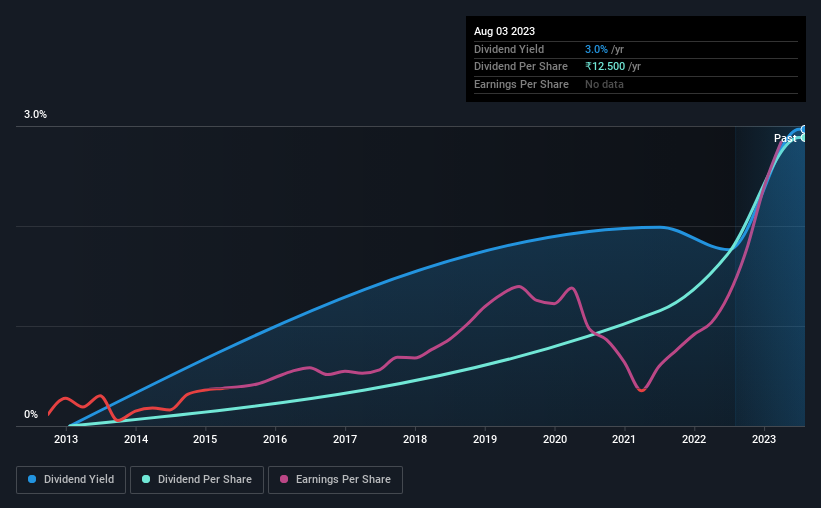821x508 pixels.
Task: Select the 2023 label on the time axis
Action: tap(764, 439)
